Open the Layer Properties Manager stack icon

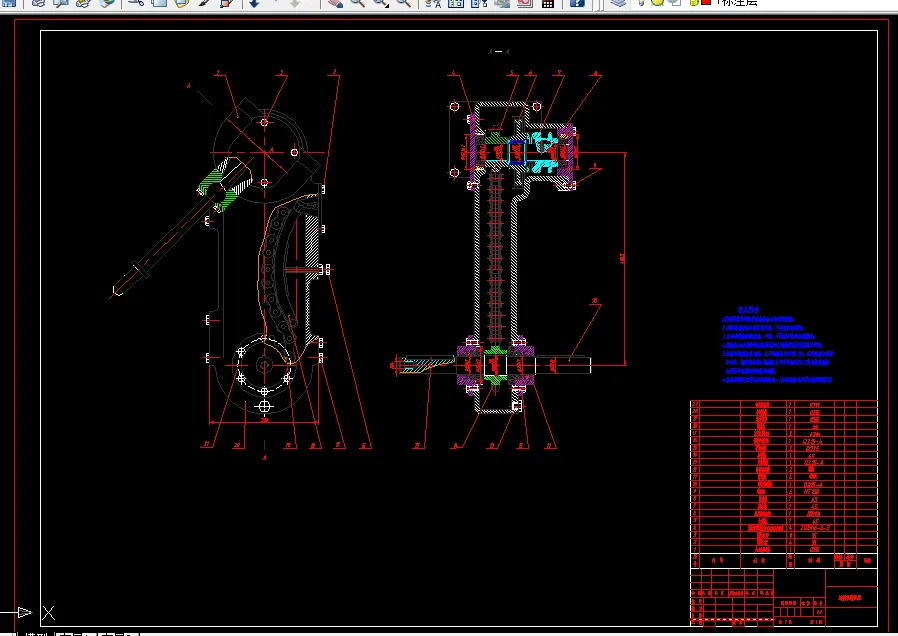pos(617,3)
